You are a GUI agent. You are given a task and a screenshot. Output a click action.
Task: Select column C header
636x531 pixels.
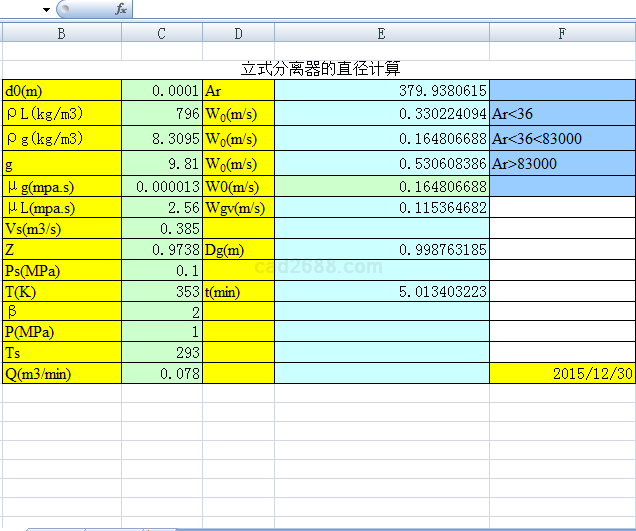click(162, 34)
